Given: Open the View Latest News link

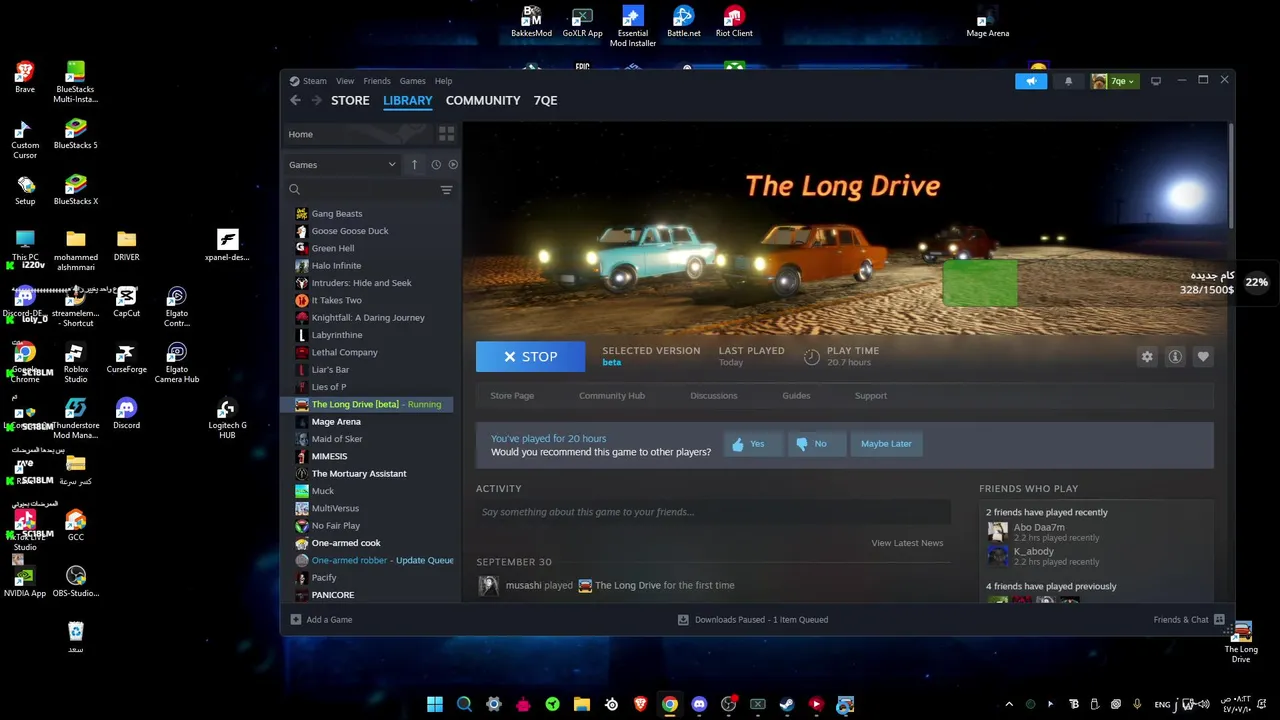Looking at the screenshot, I should pos(907,543).
